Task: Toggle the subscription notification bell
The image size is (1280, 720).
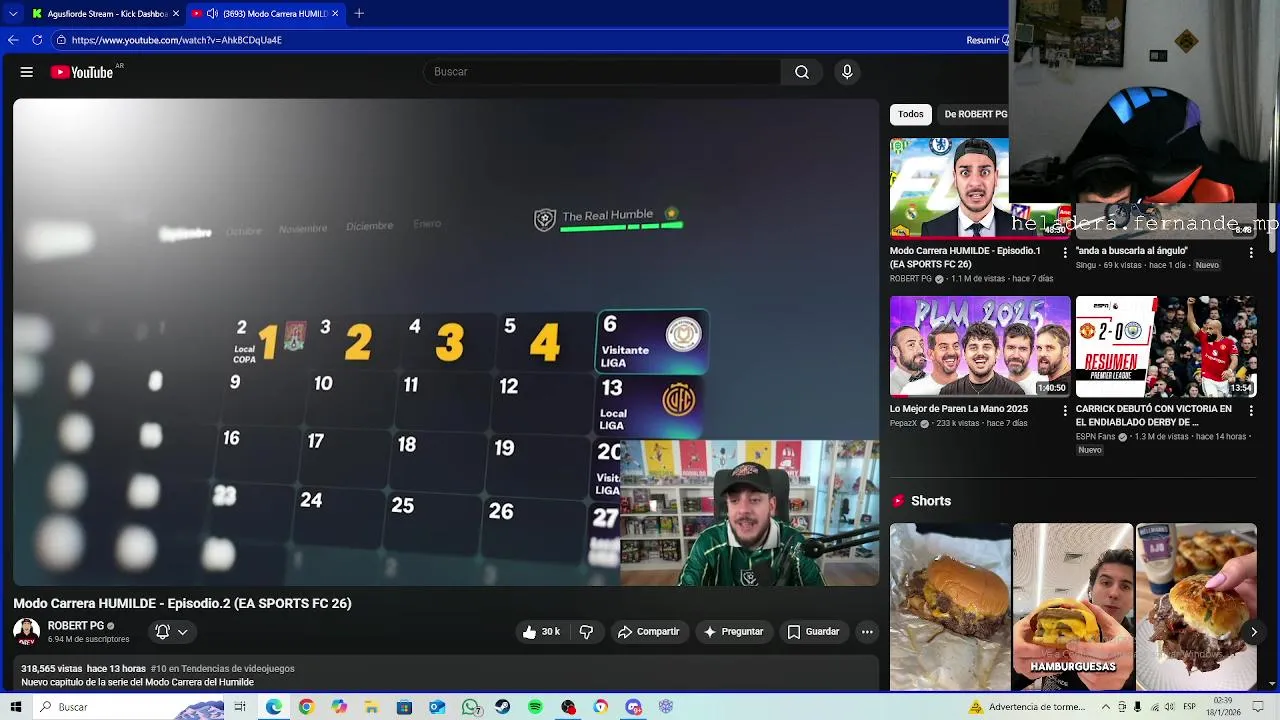Action: (163, 632)
